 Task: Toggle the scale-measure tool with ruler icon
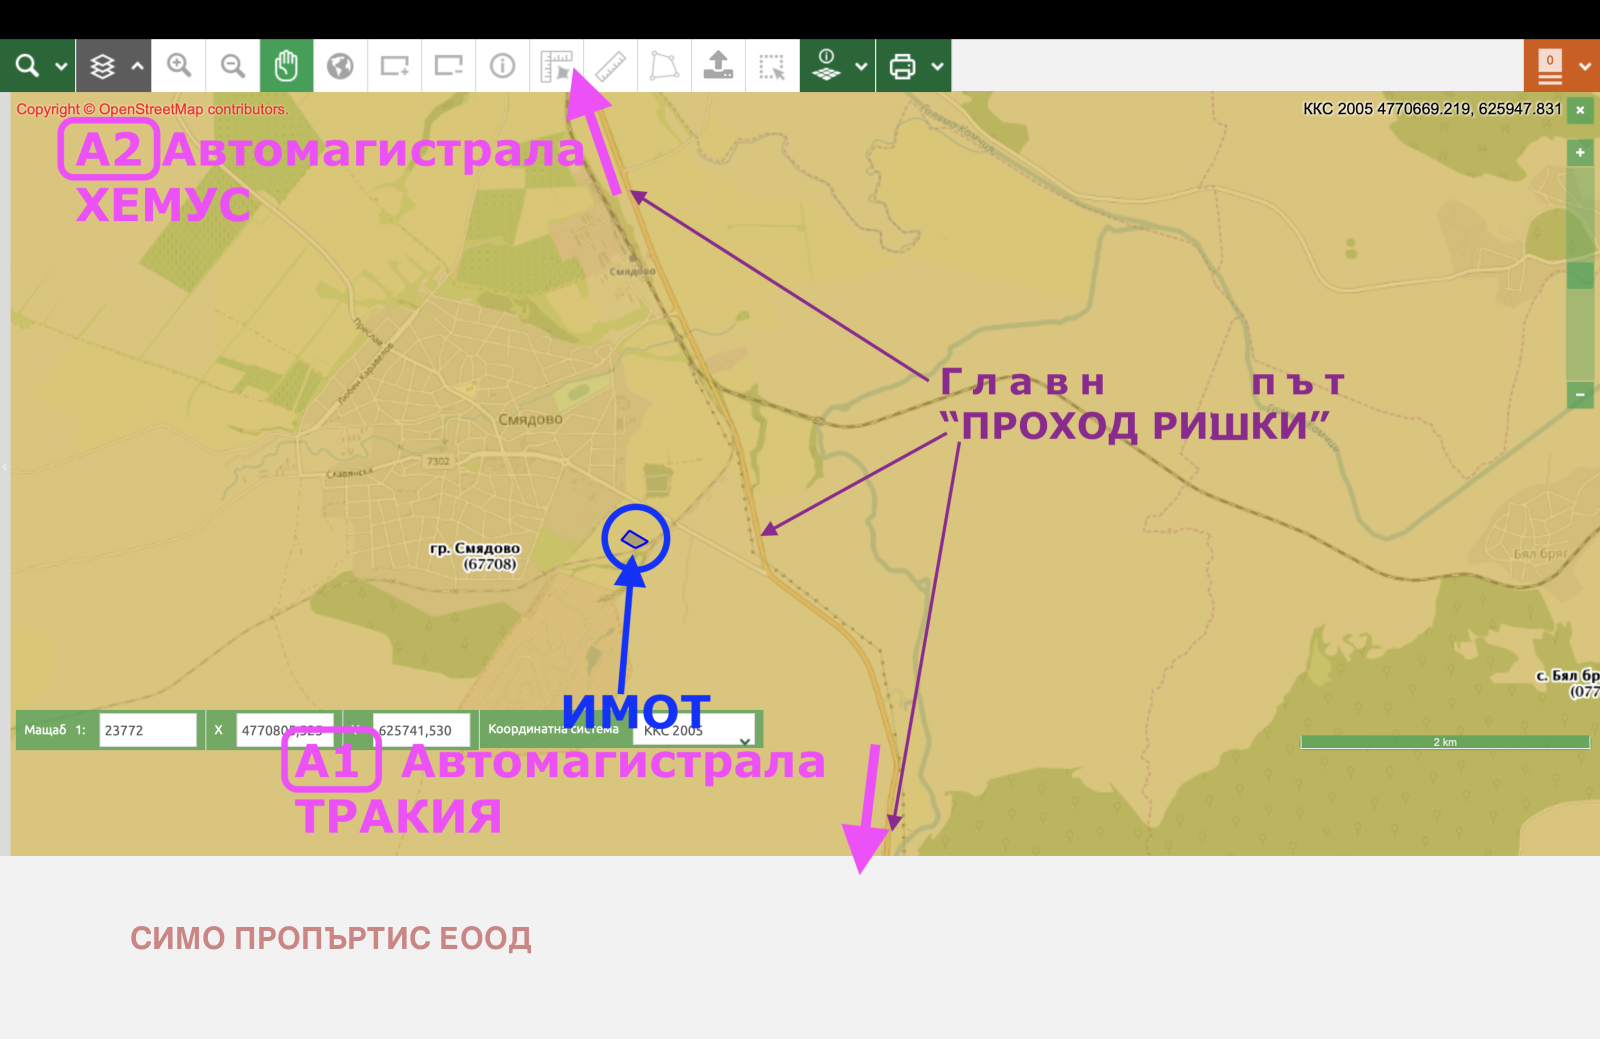click(x=556, y=65)
